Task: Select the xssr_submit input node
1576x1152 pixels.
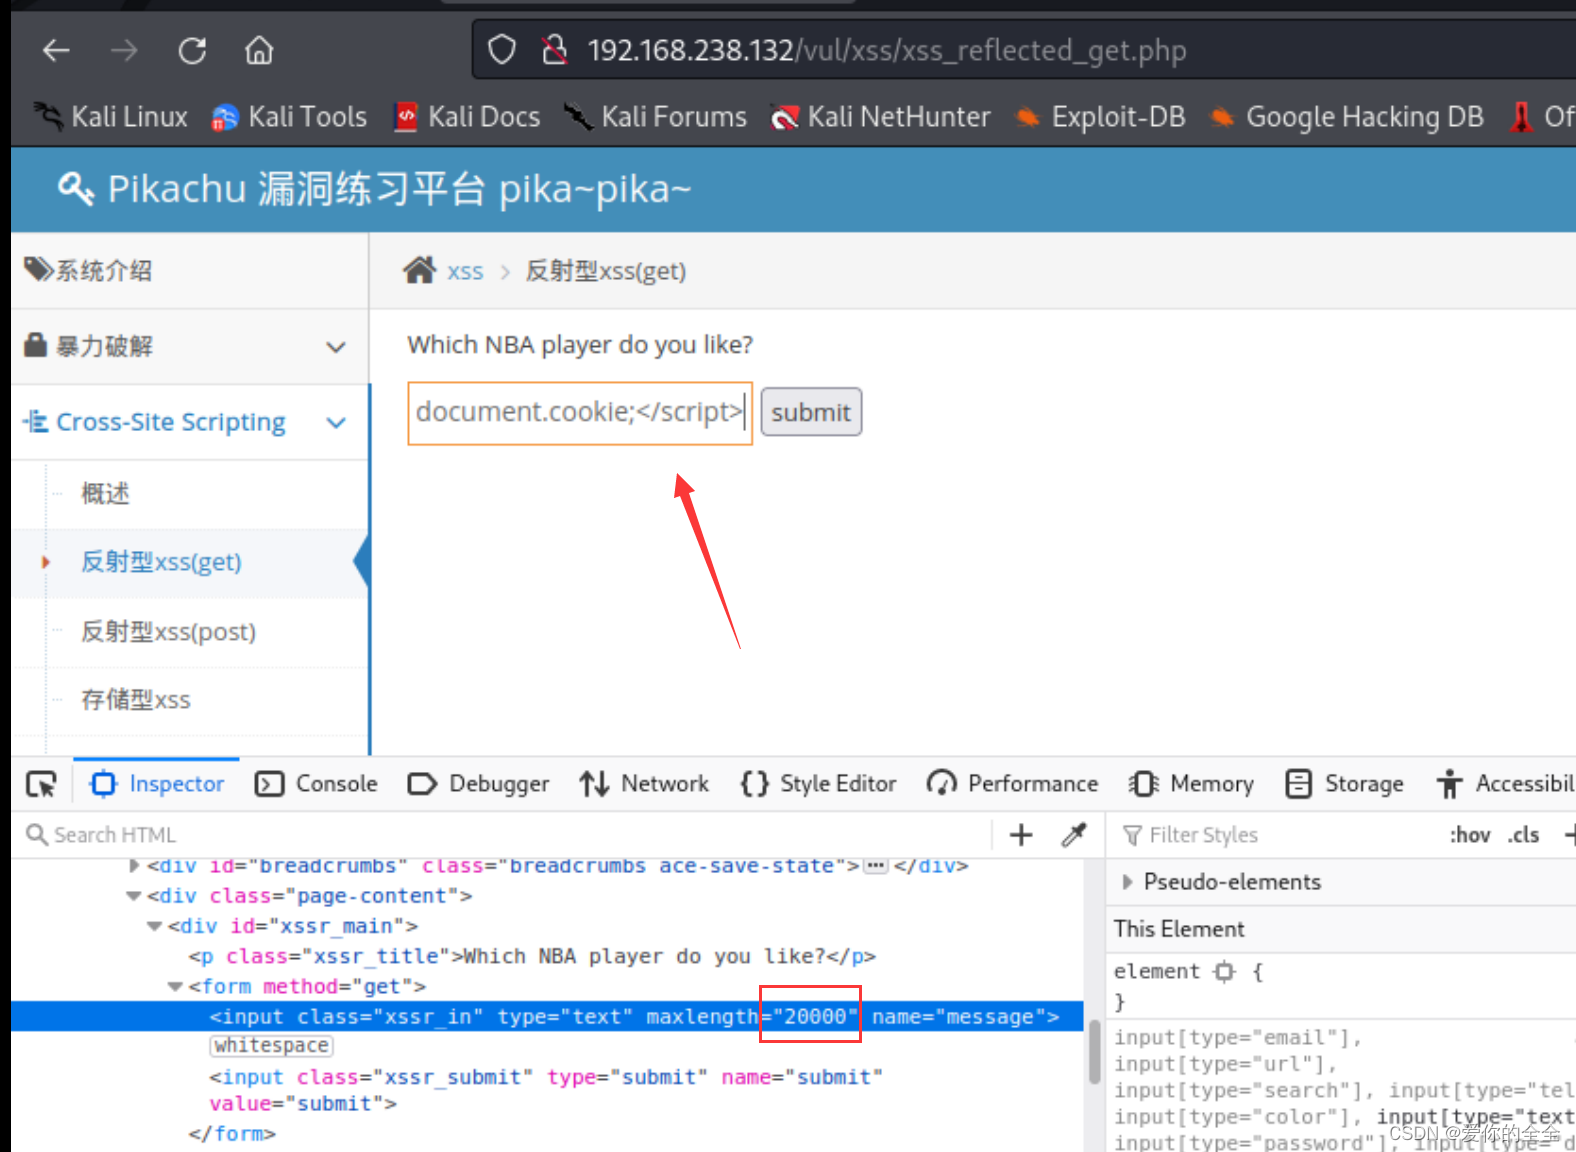Action: (545, 1090)
